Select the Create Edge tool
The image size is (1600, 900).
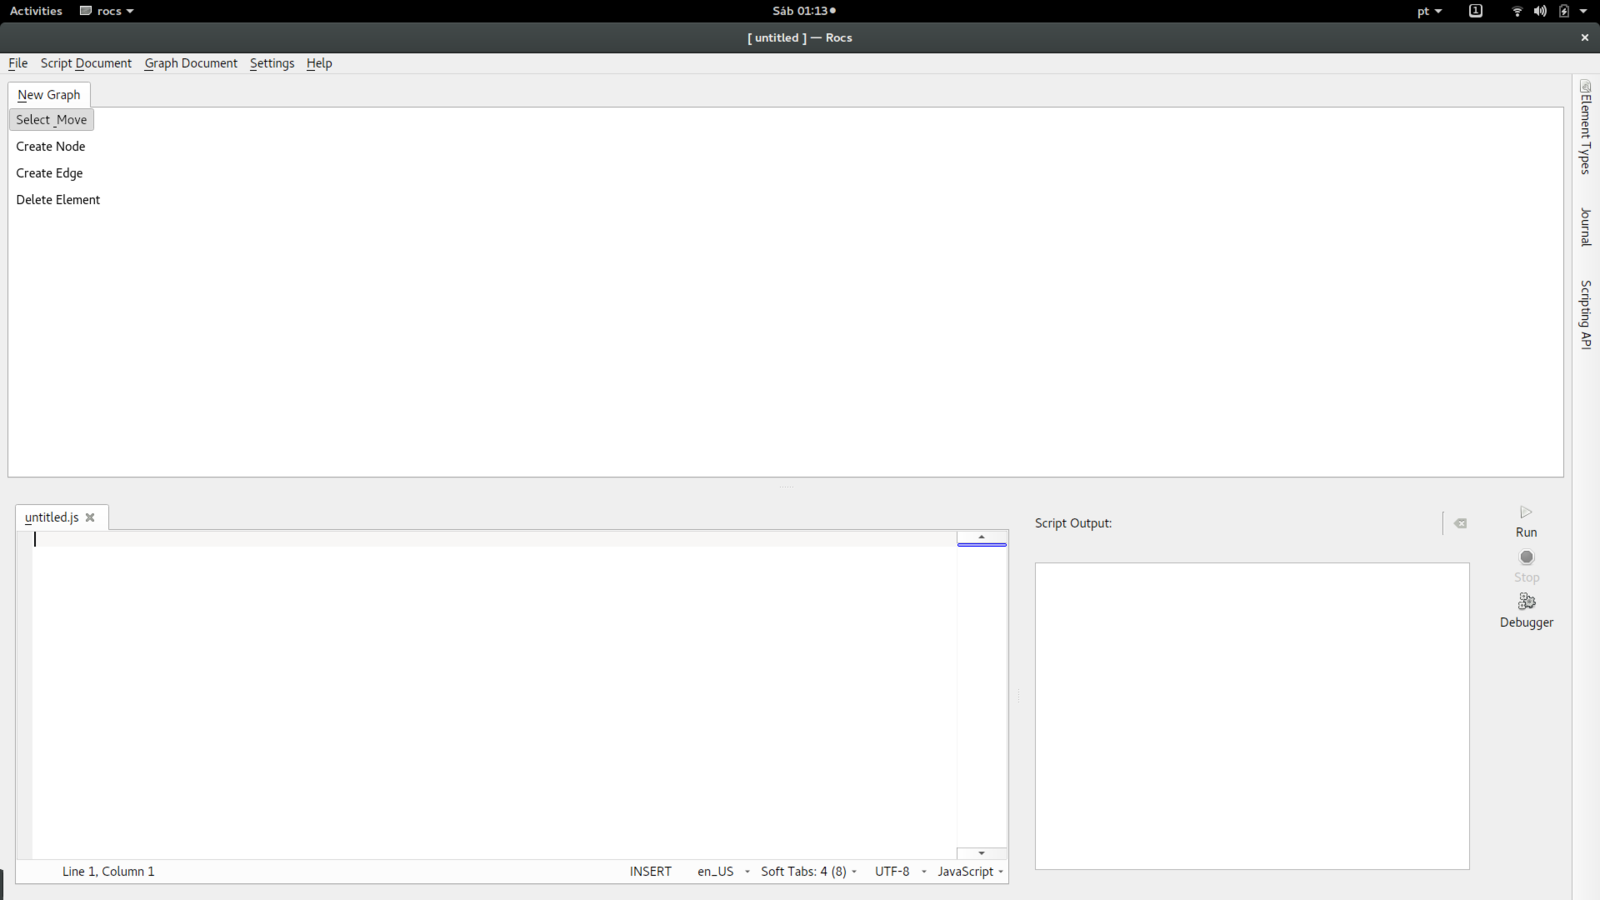click(x=49, y=173)
